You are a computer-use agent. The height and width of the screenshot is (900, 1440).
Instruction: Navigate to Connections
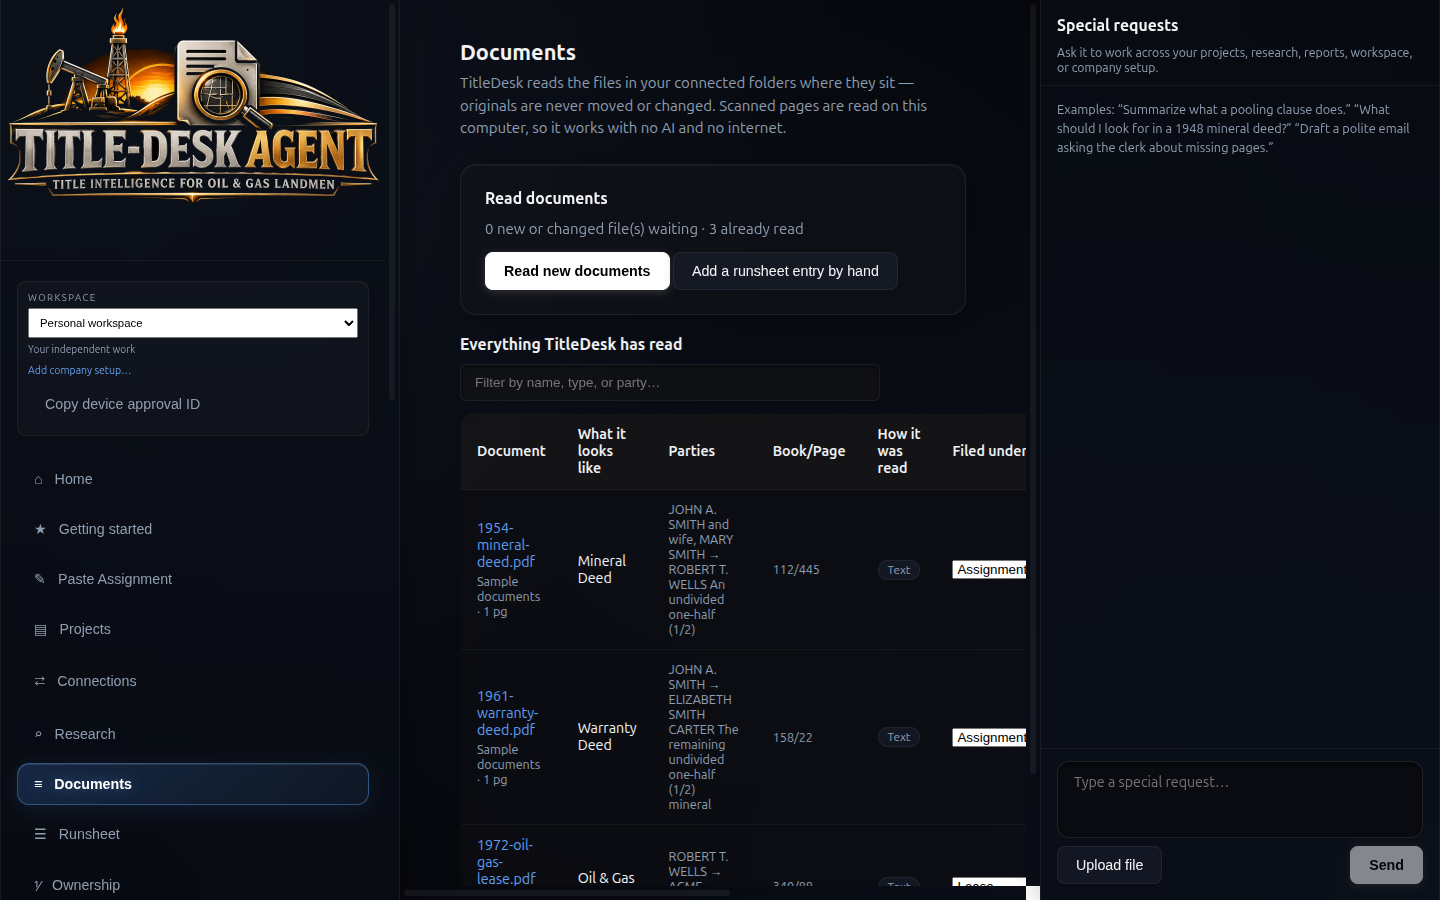(x=193, y=681)
